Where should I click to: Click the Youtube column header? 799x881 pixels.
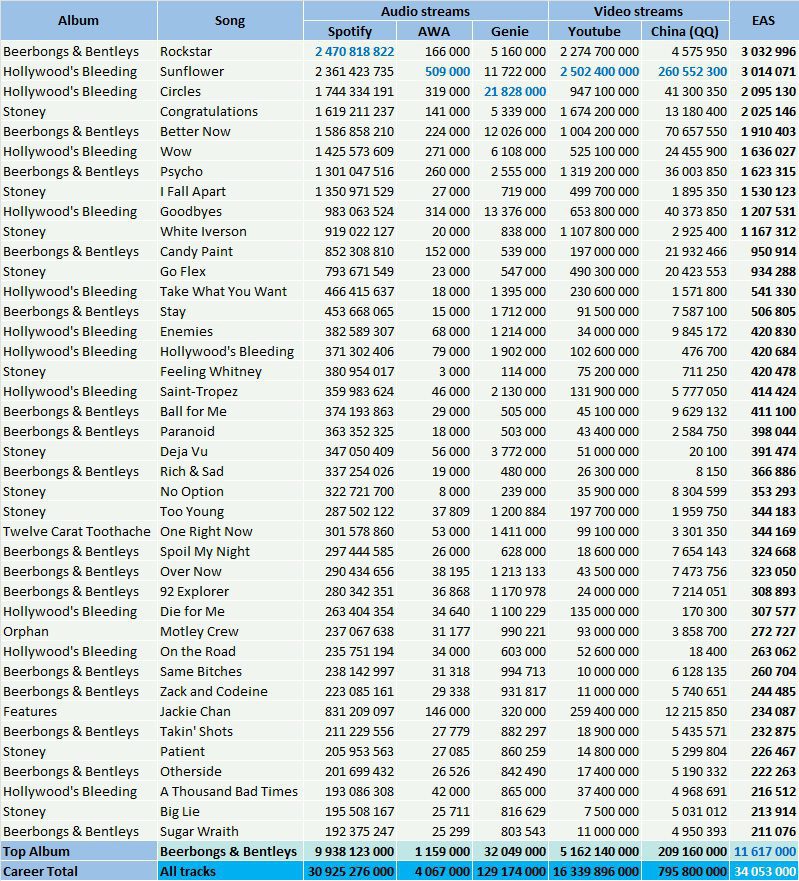594,31
